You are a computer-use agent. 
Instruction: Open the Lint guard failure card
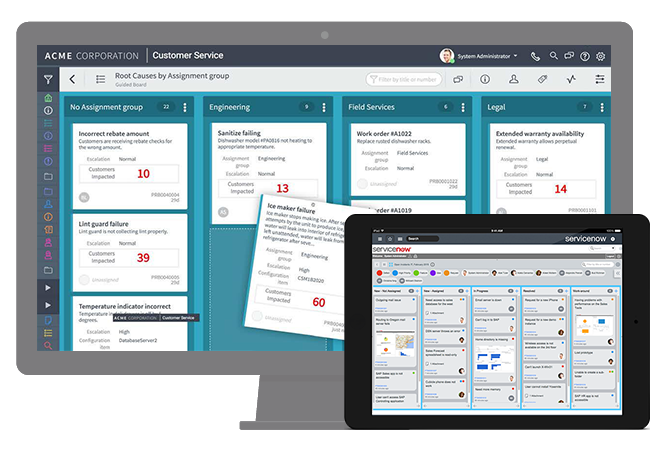point(130,253)
